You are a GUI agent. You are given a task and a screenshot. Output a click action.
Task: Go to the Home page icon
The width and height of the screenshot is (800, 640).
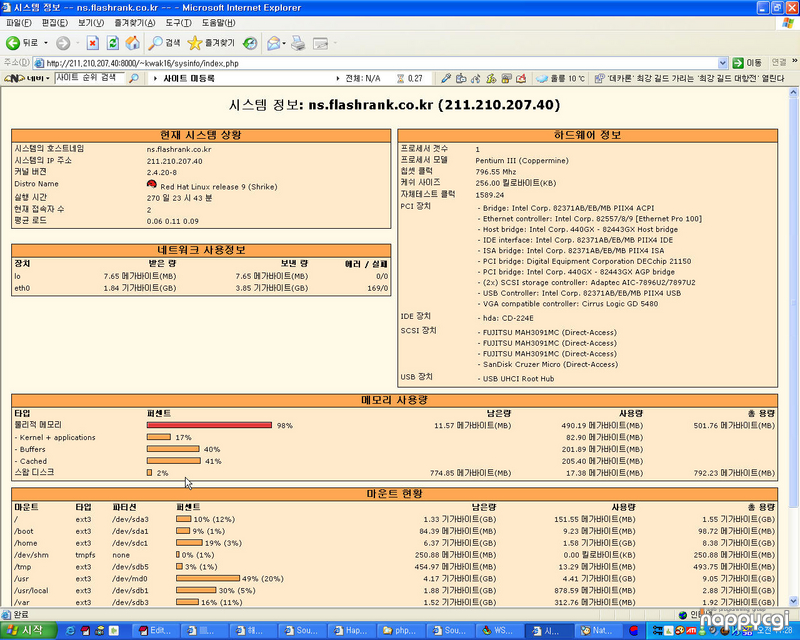133,43
